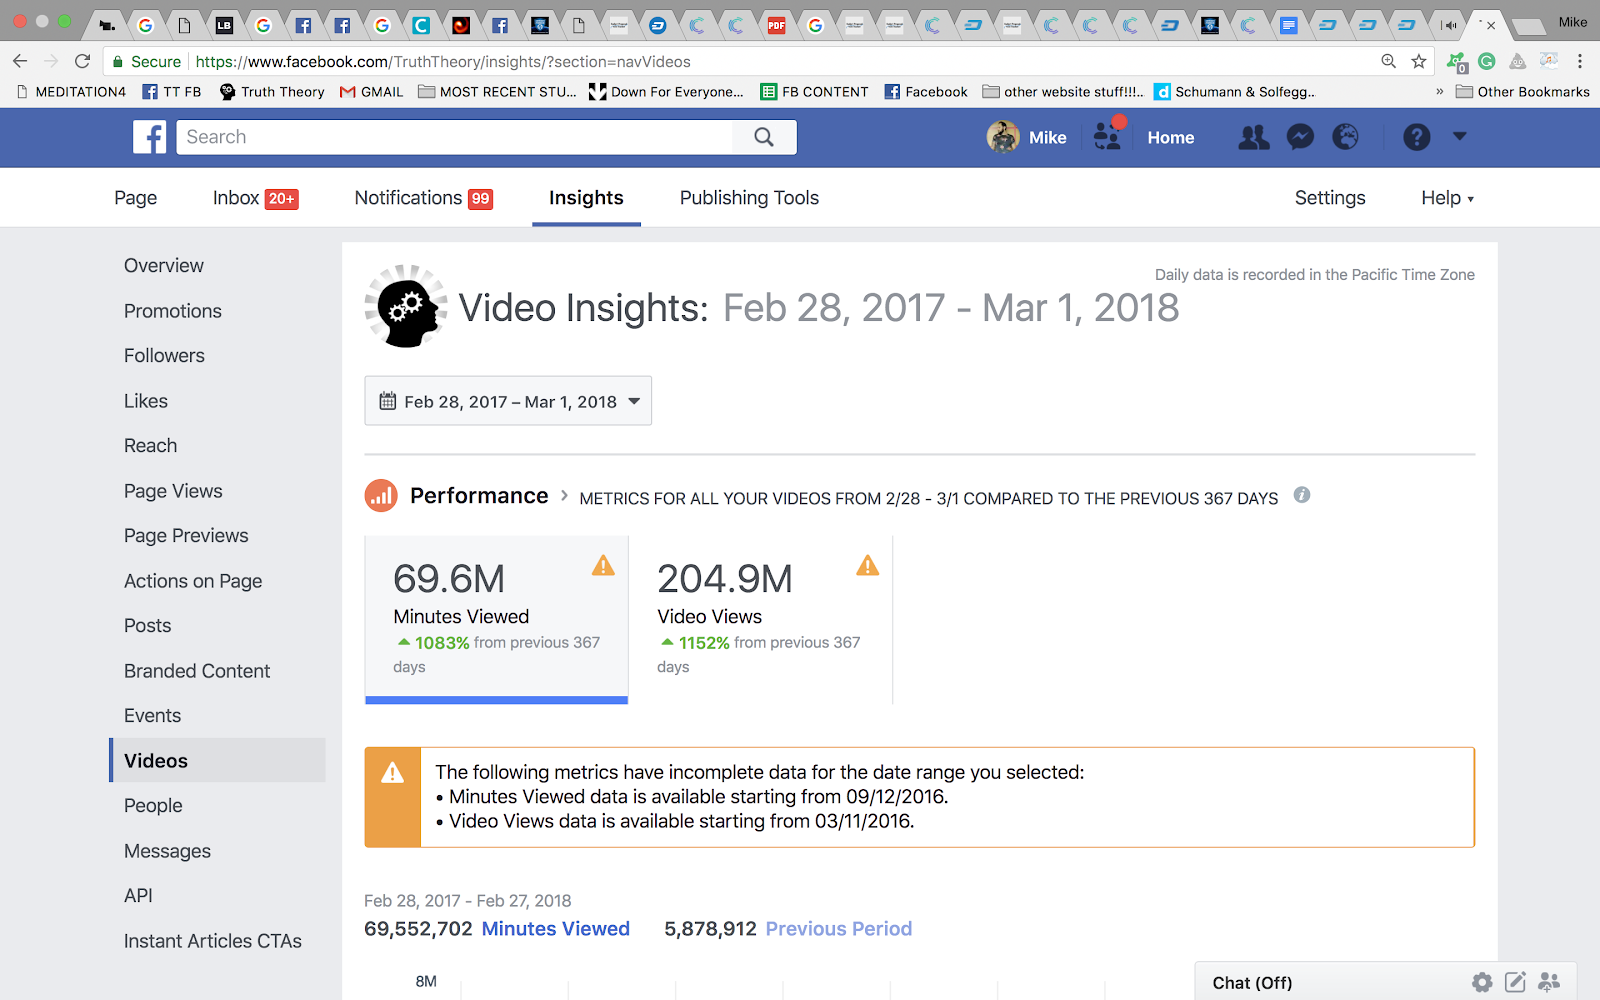
Task: Open Mike's profile picture
Action: [x=1003, y=137]
